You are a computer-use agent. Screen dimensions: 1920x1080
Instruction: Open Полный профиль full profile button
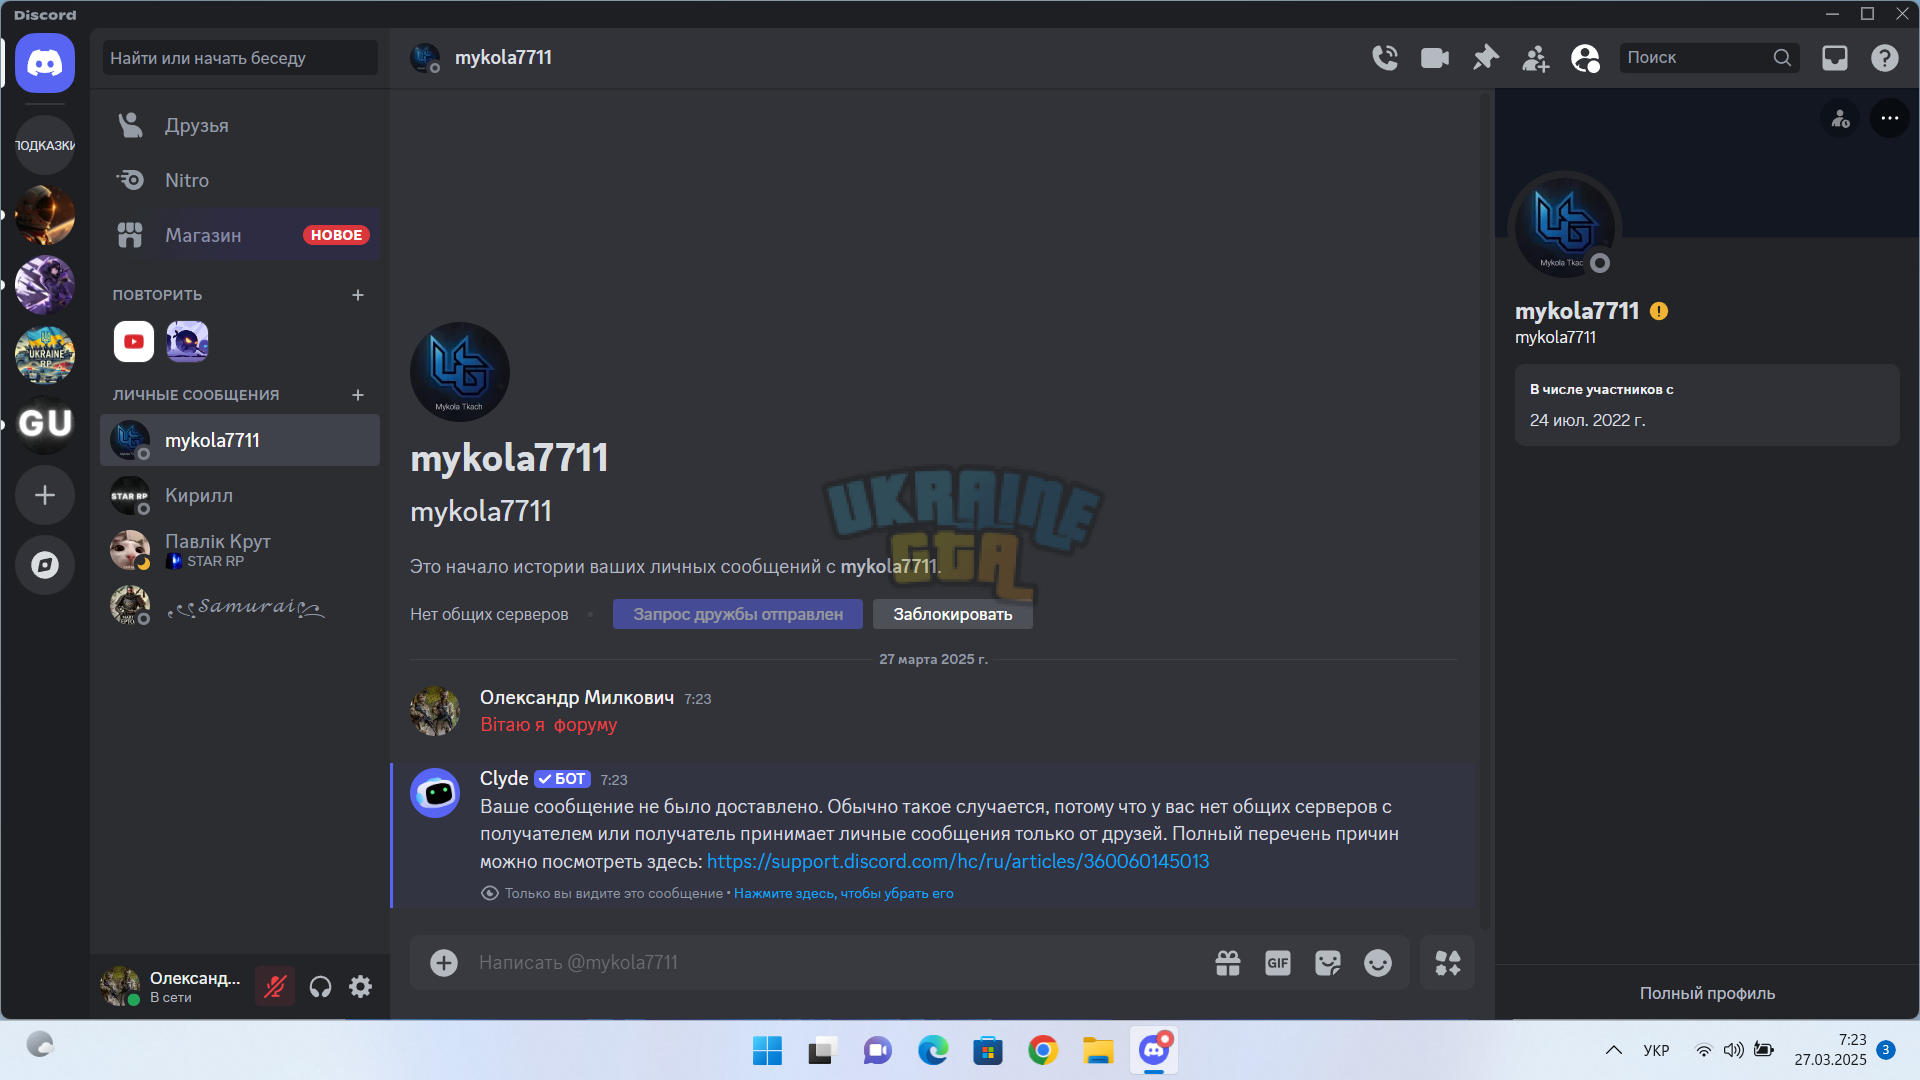1707,993
